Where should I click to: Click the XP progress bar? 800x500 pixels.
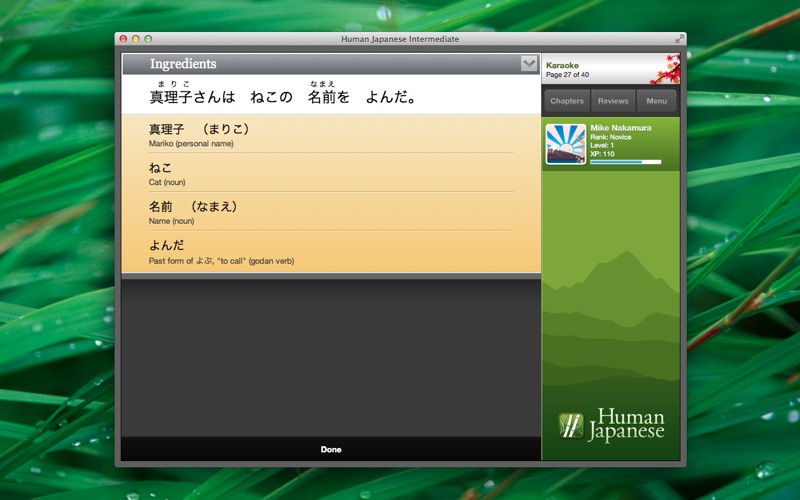point(625,161)
